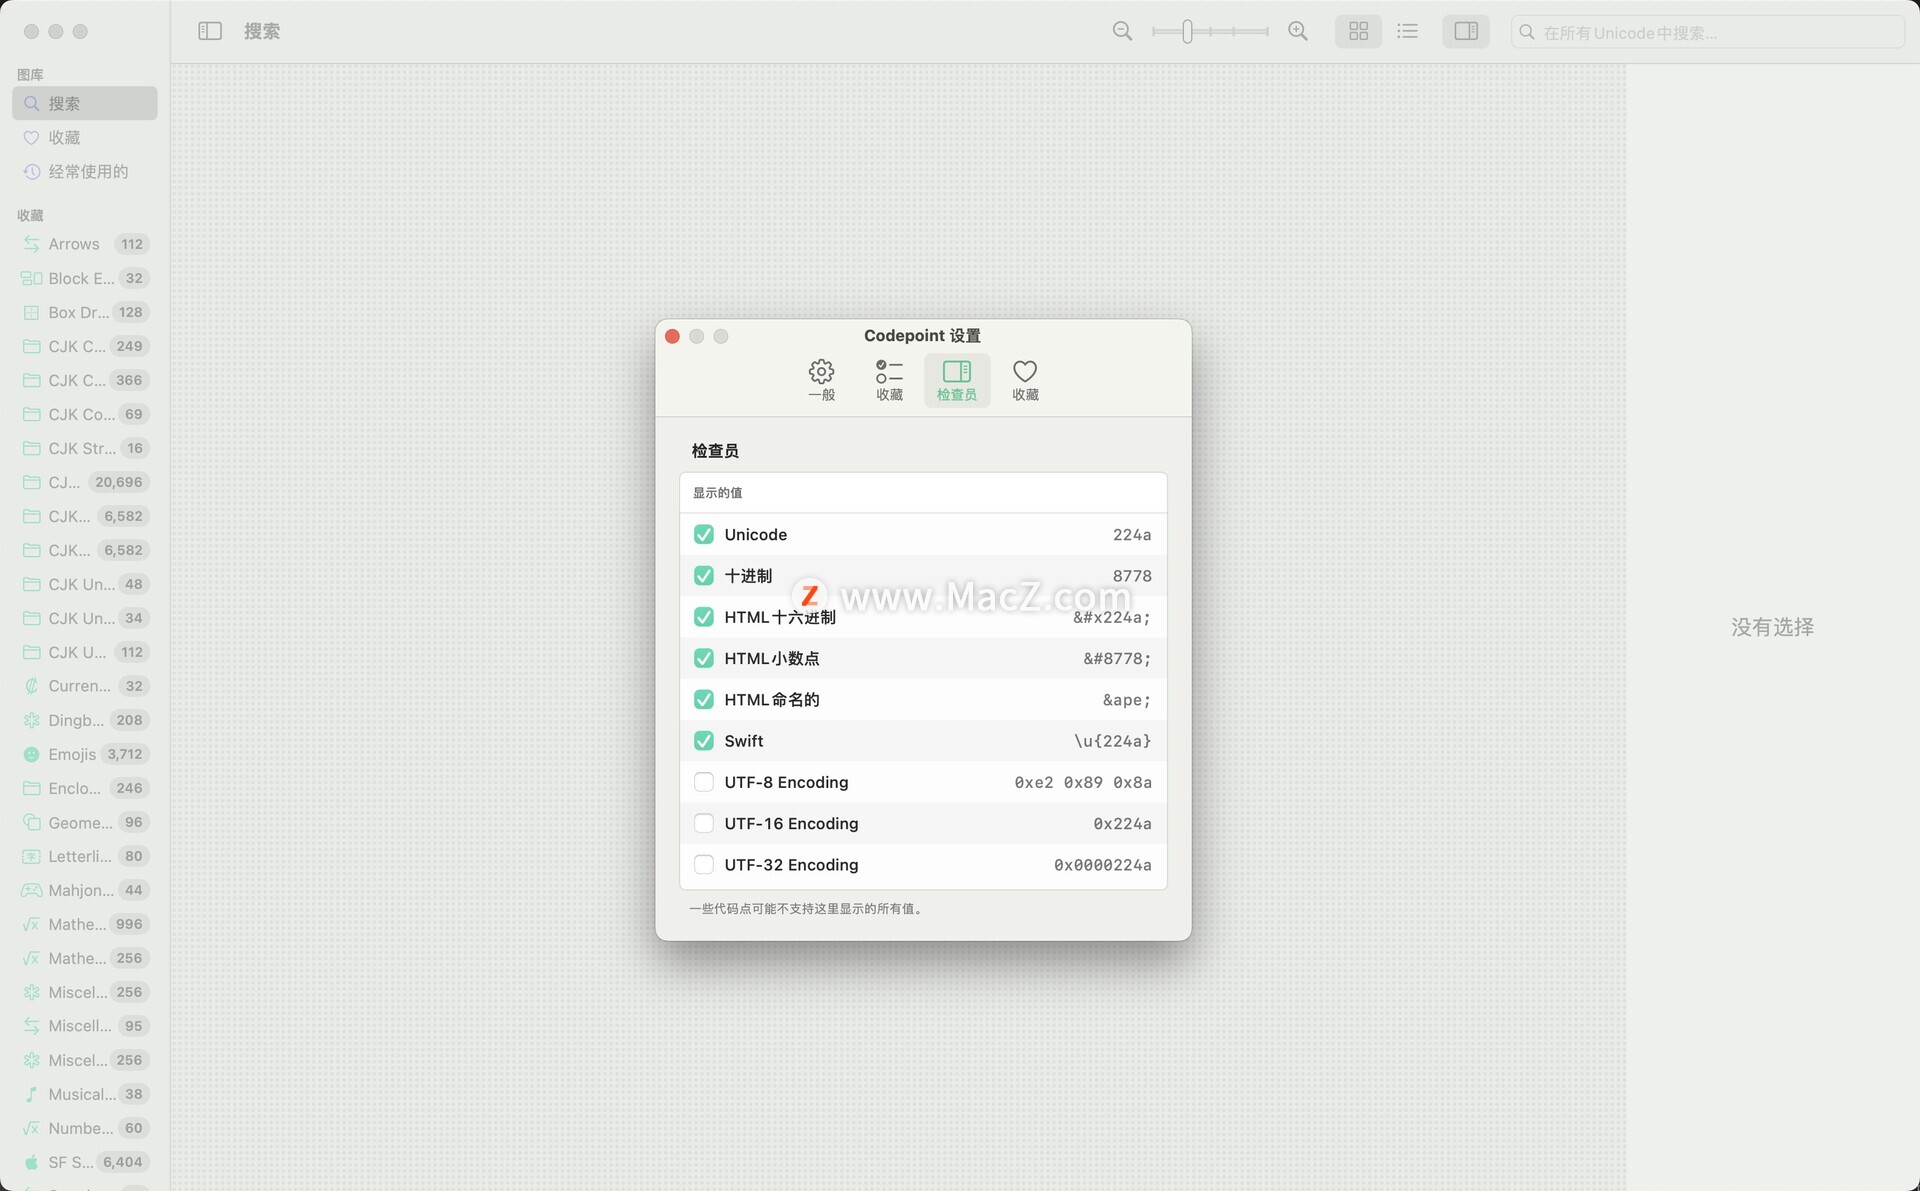Enable the UTF-16 Encoding checkbox
Image resolution: width=1920 pixels, height=1191 pixels.
(704, 823)
